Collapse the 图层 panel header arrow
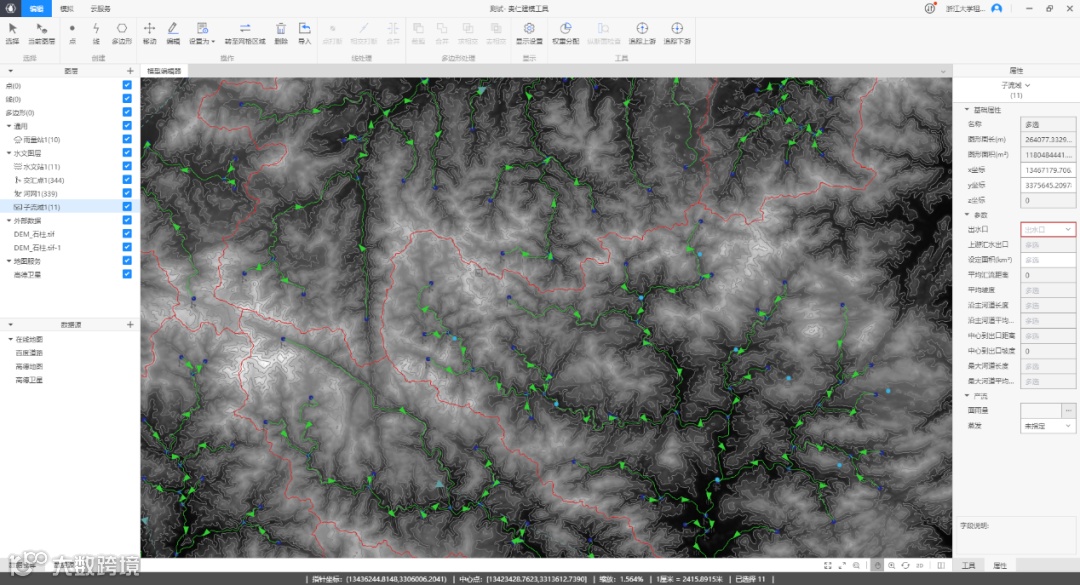1080x585 pixels. coord(10,71)
